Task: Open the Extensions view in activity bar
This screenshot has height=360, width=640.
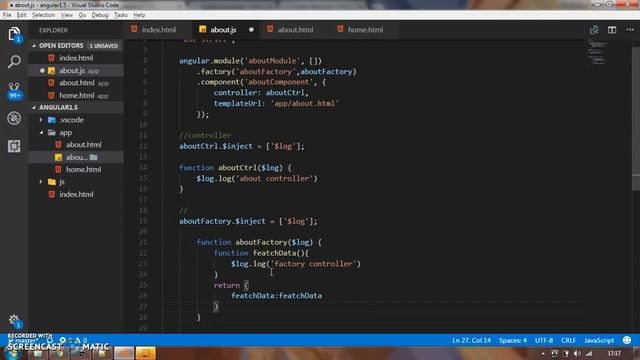Action: point(14,146)
